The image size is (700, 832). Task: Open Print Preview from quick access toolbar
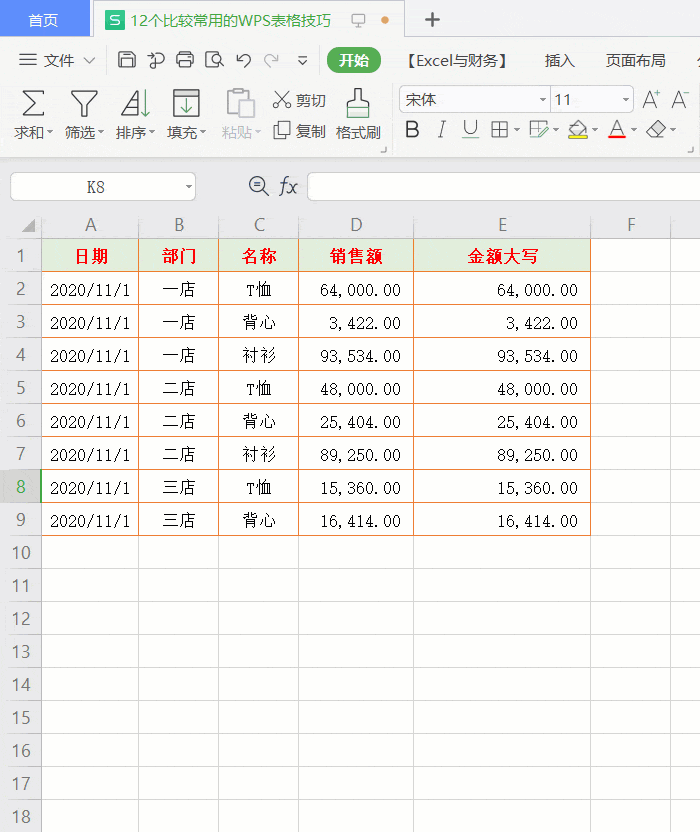pyautogui.click(x=214, y=60)
